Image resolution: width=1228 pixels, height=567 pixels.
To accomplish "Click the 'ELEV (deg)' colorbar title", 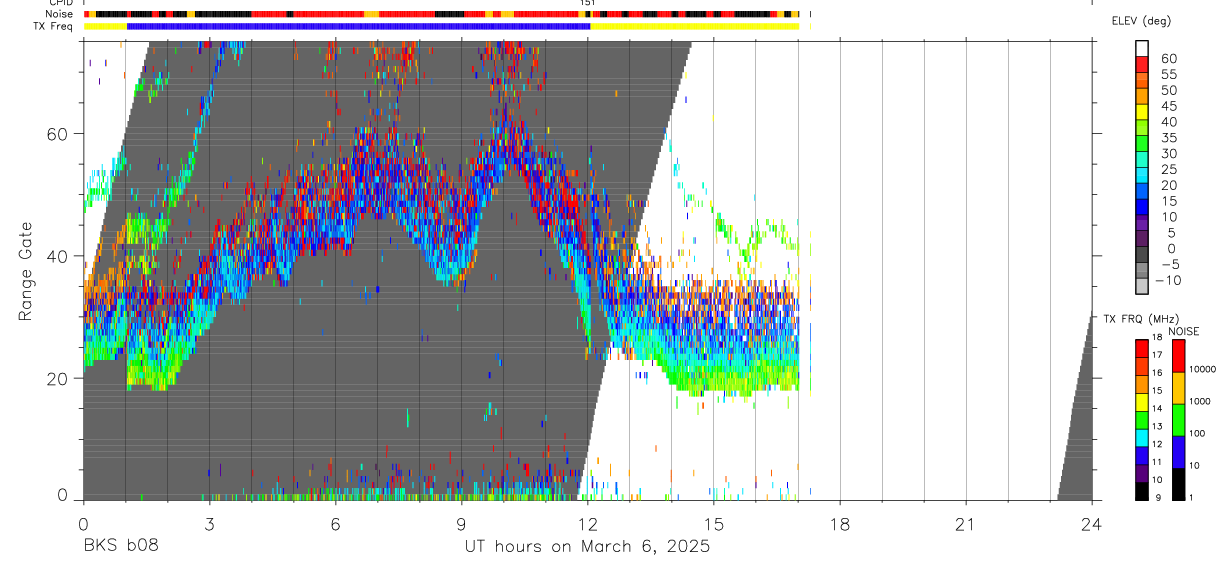I will click(1141, 21).
